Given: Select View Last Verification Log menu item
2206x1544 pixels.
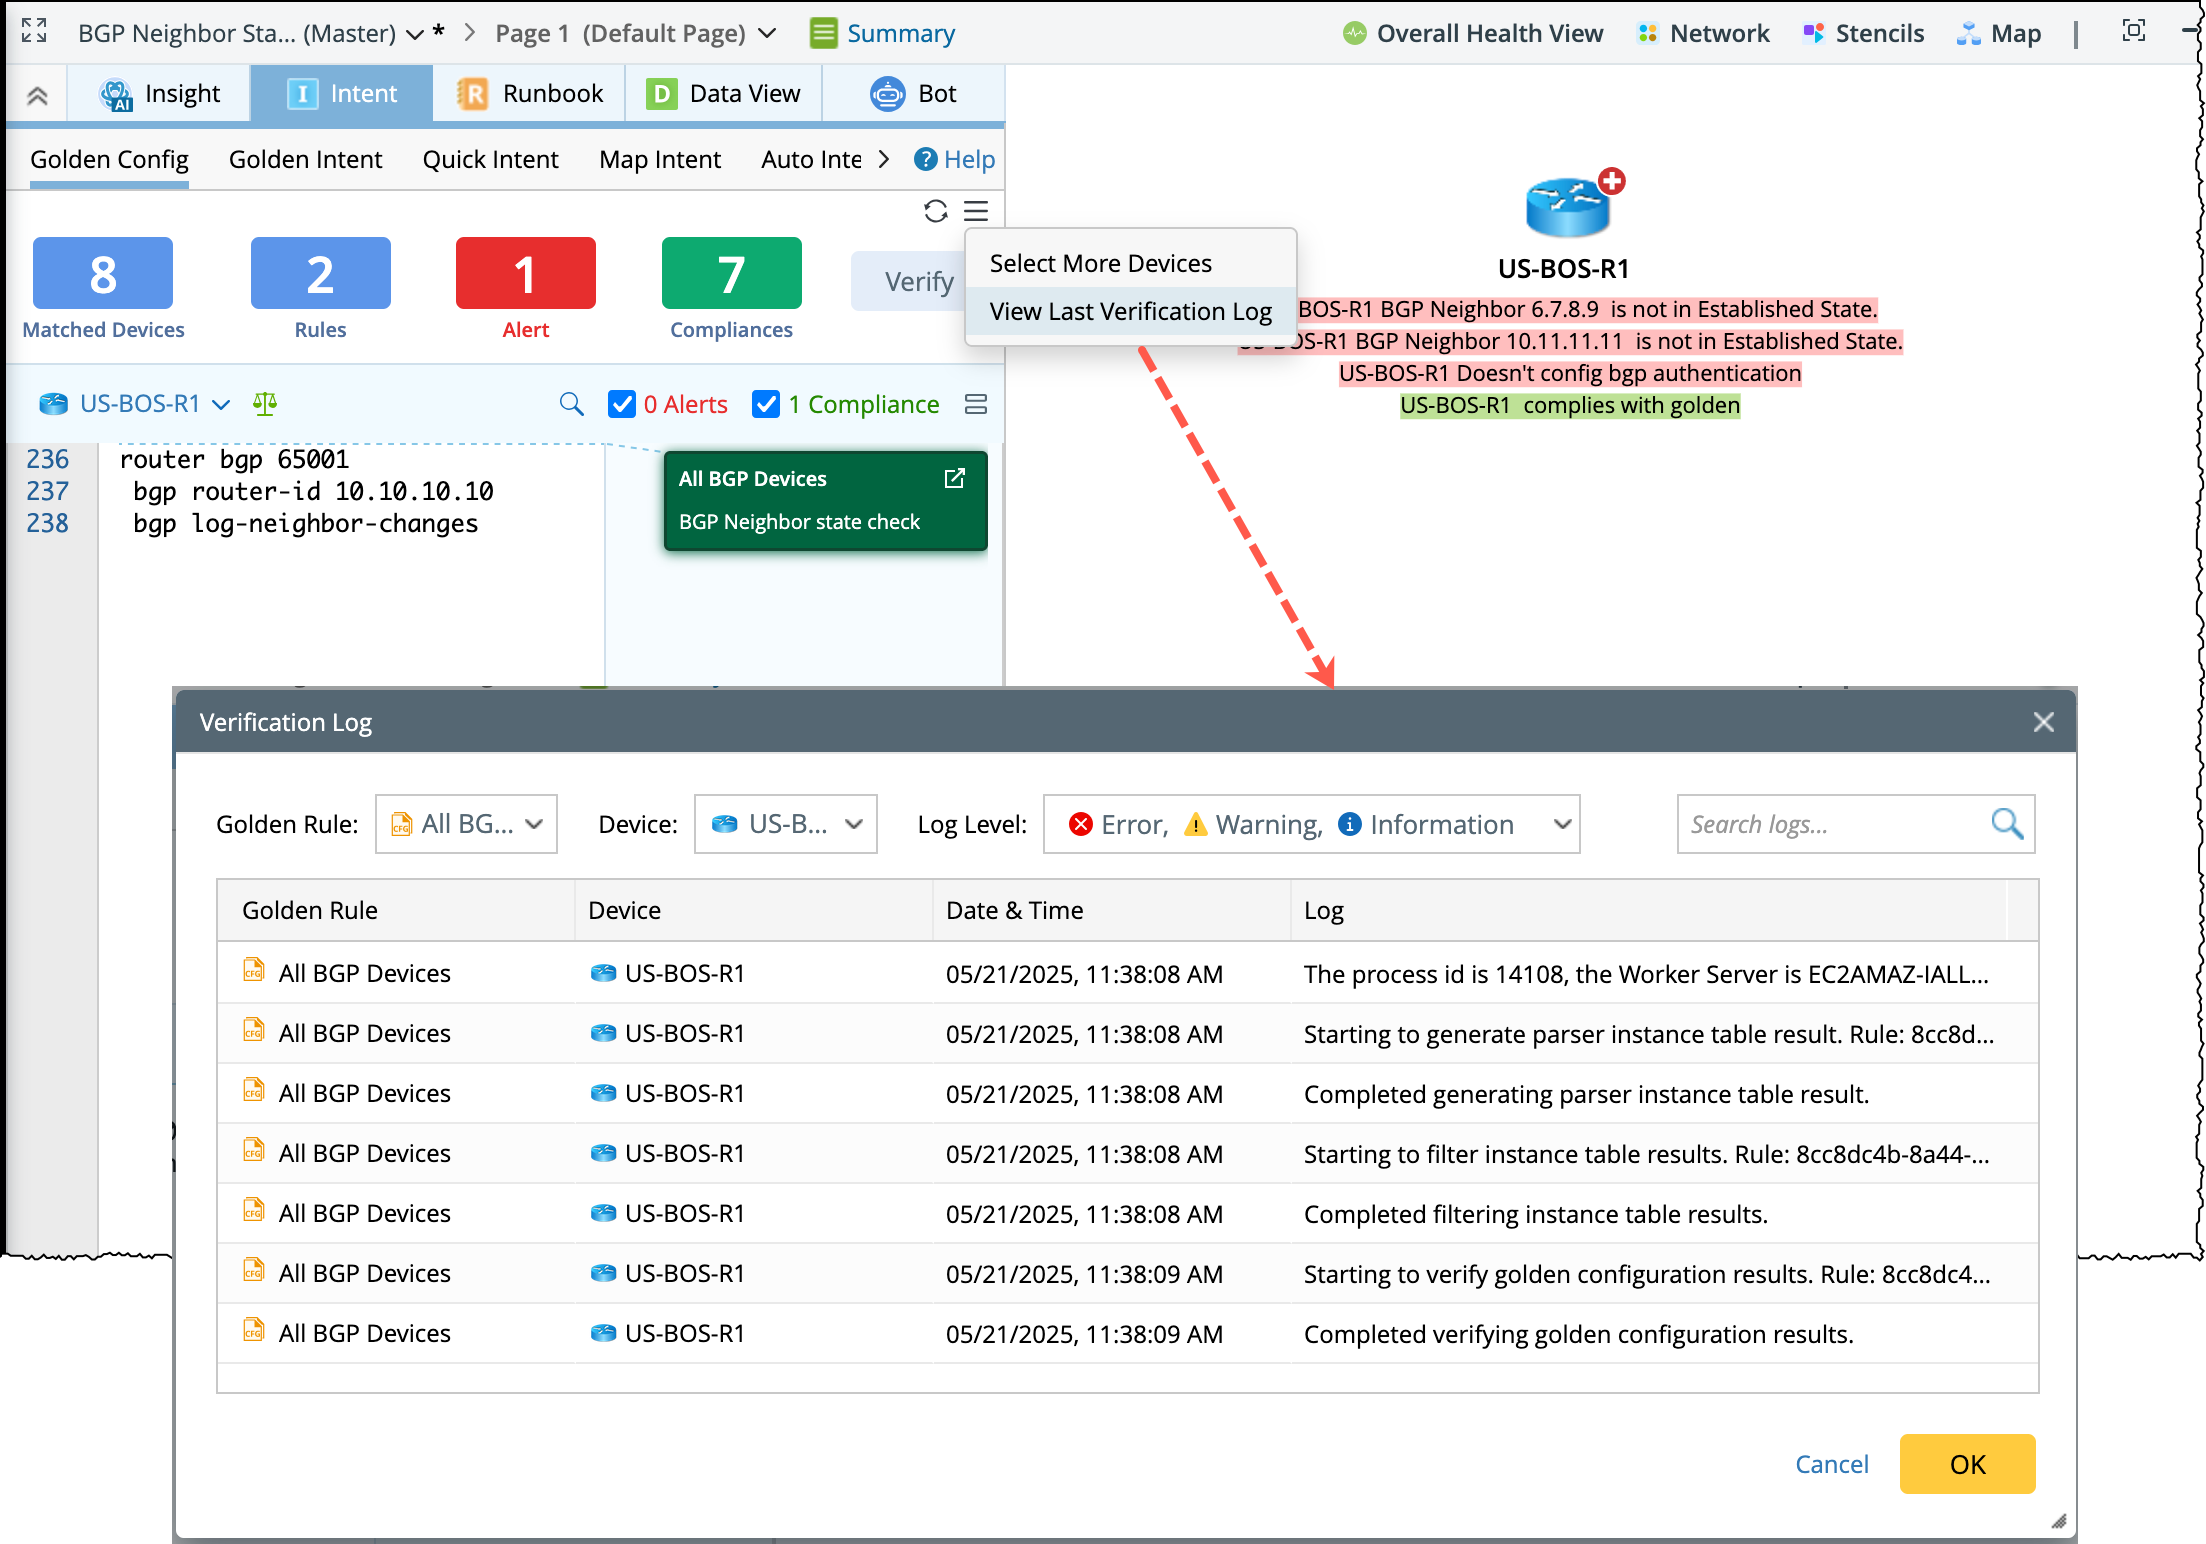Looking at the screenshot, I should tap(1130, 312).
